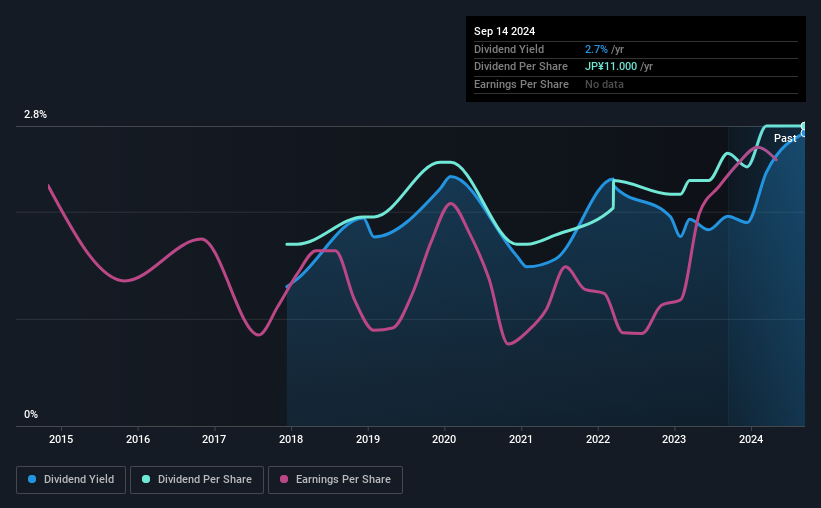
Task: Click the Dividend Yield tooltip row label
Action: [x=509, y=49]
